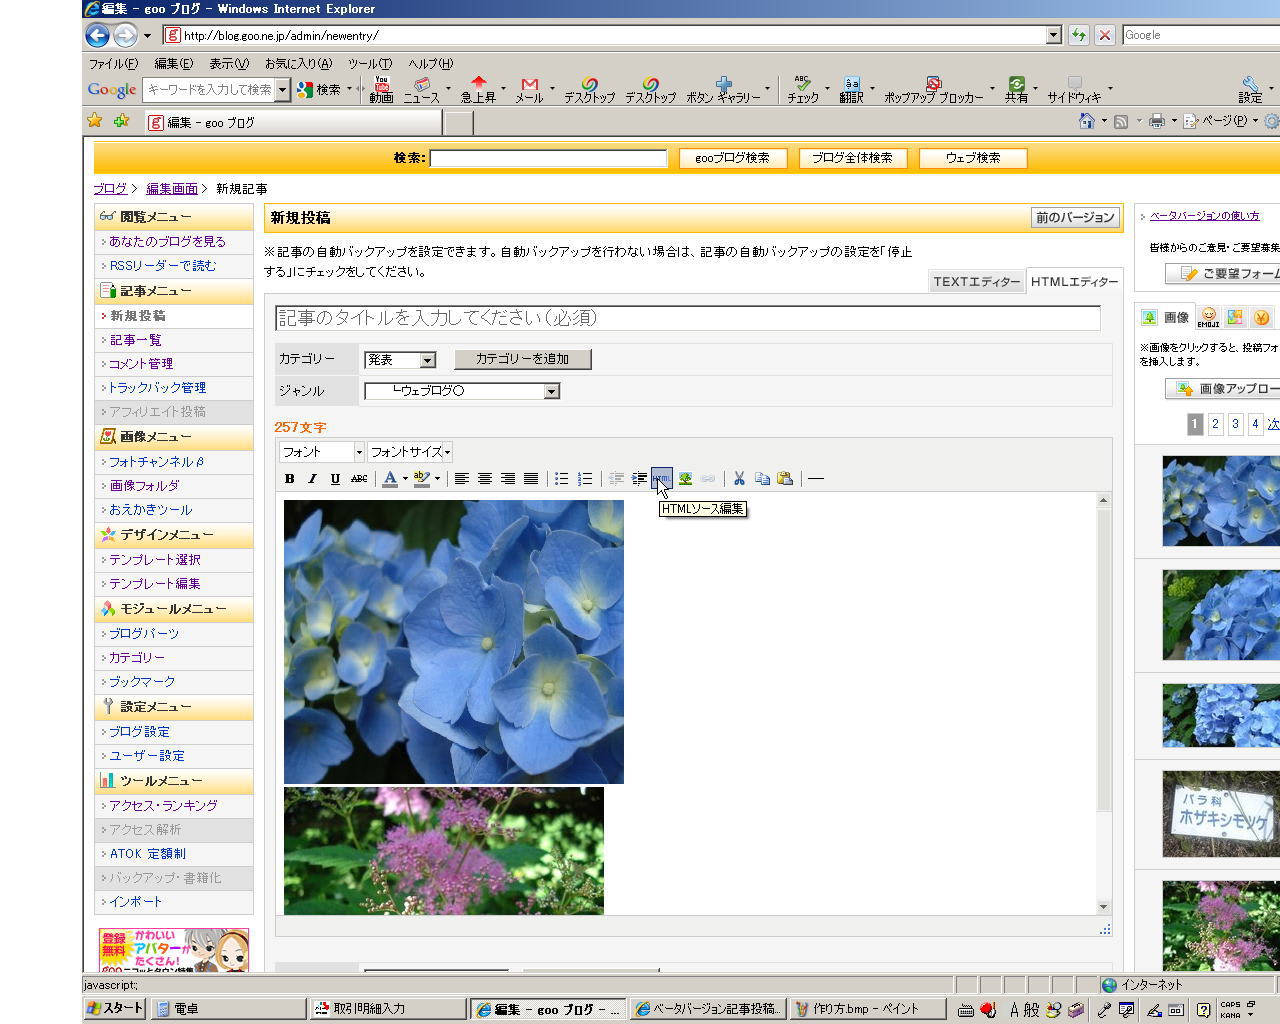The width and height of the screenshot is (1280, 1024).
Task: Select the center align icon
Action: coord(485,479)
